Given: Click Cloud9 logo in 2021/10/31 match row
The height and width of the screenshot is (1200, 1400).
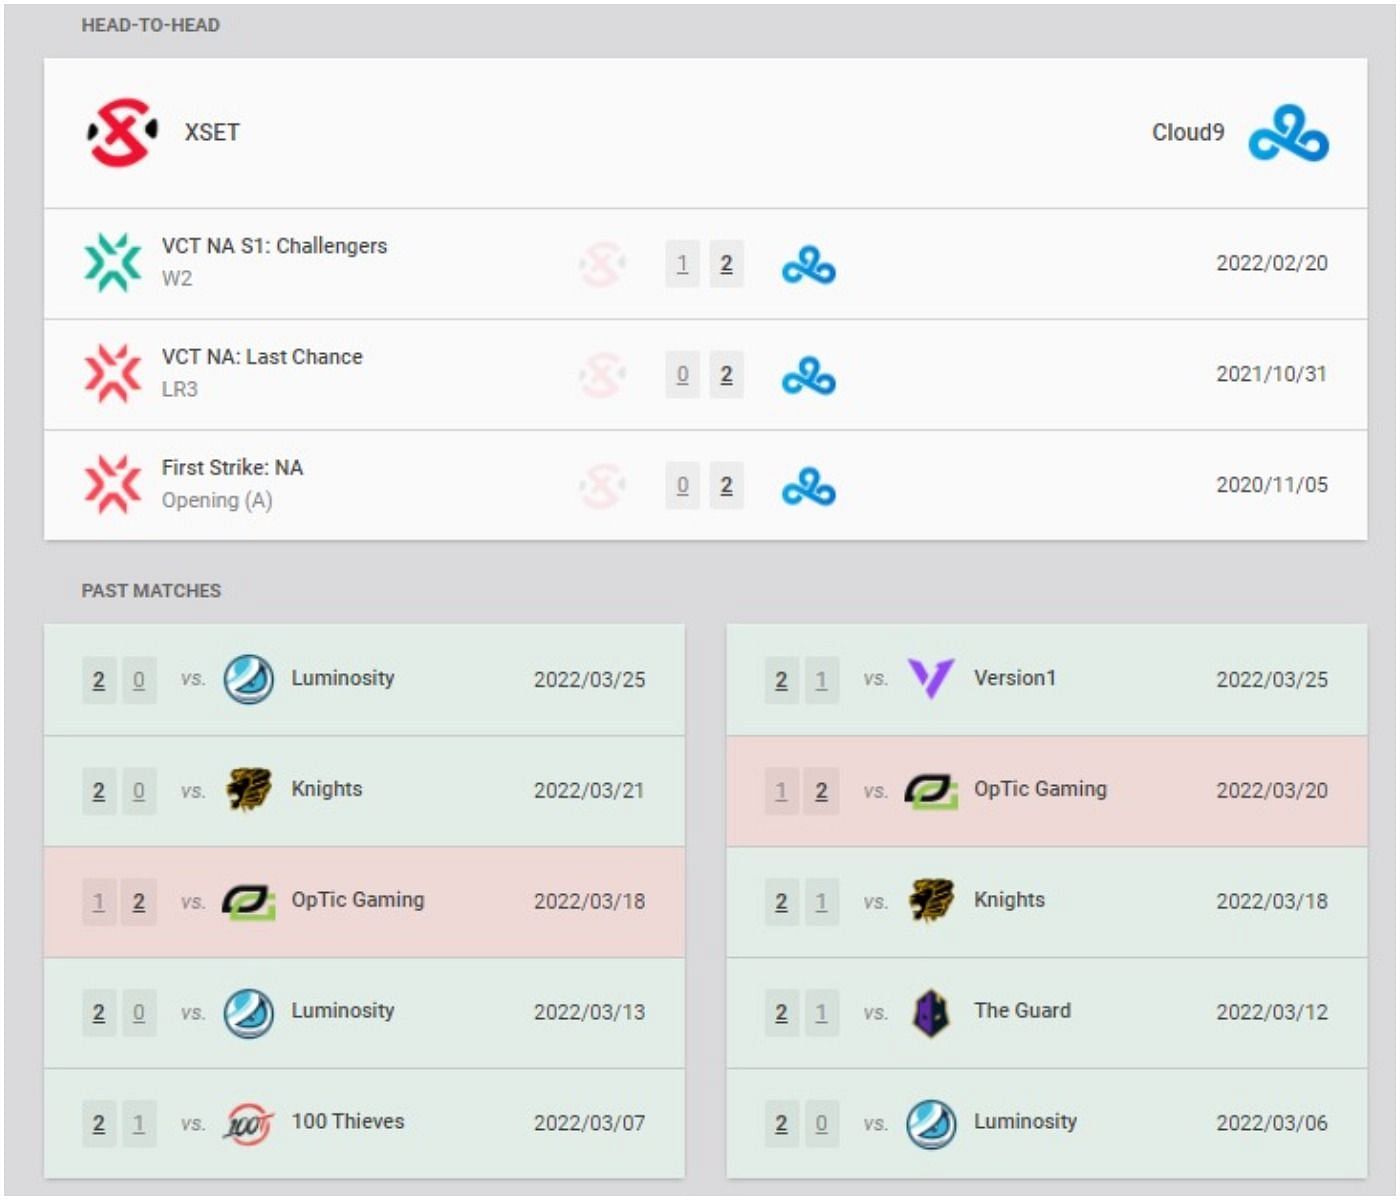Looking at the screenshot, I should pyautogui.click(x=808, y=376).
